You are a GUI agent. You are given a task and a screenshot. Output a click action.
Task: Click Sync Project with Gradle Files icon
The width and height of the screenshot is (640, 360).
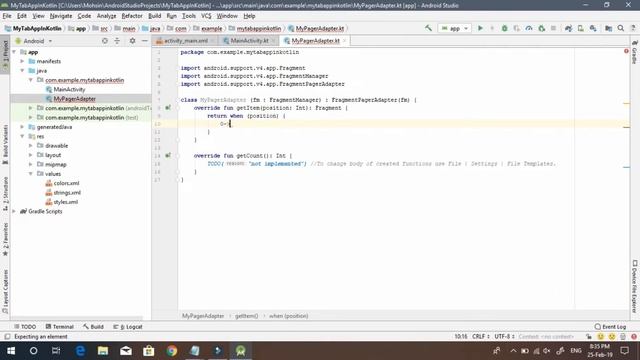[568, 28]
